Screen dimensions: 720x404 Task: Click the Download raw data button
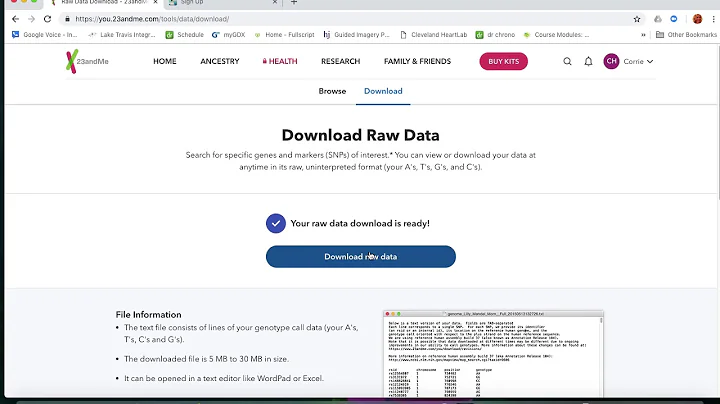point(361,257)
